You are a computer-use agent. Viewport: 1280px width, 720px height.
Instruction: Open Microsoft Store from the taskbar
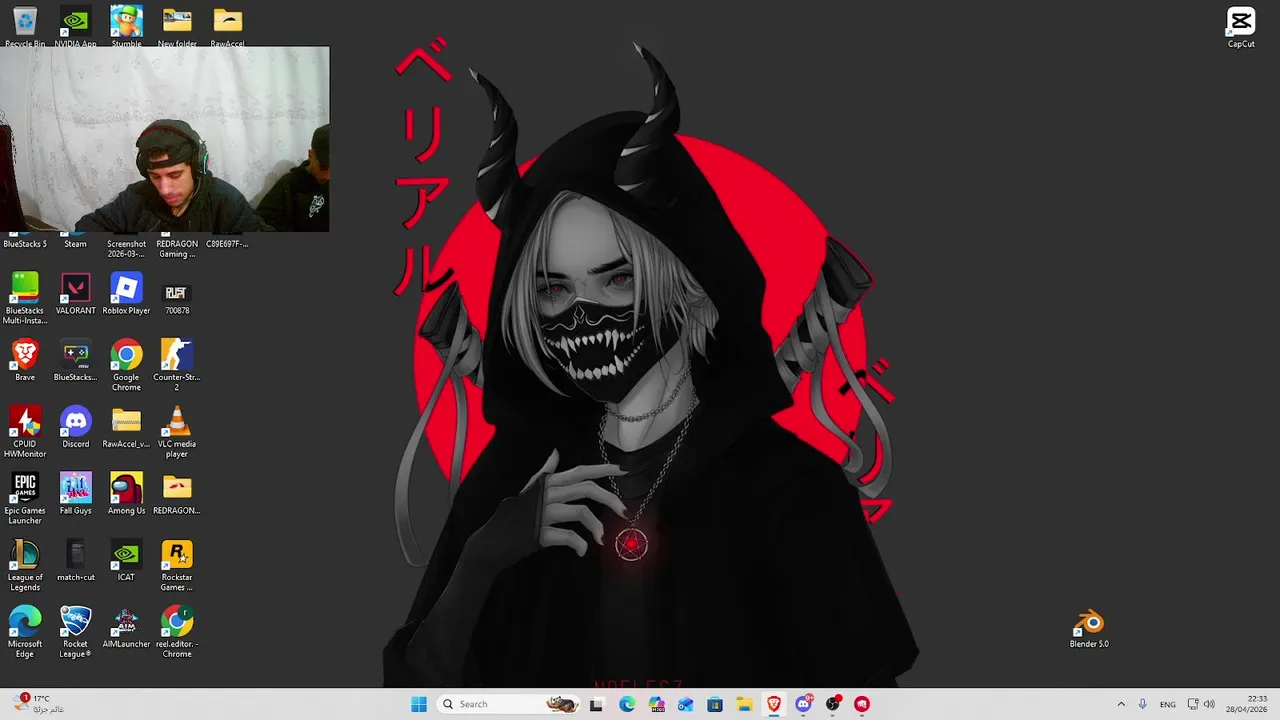click(x=715, y=704)
